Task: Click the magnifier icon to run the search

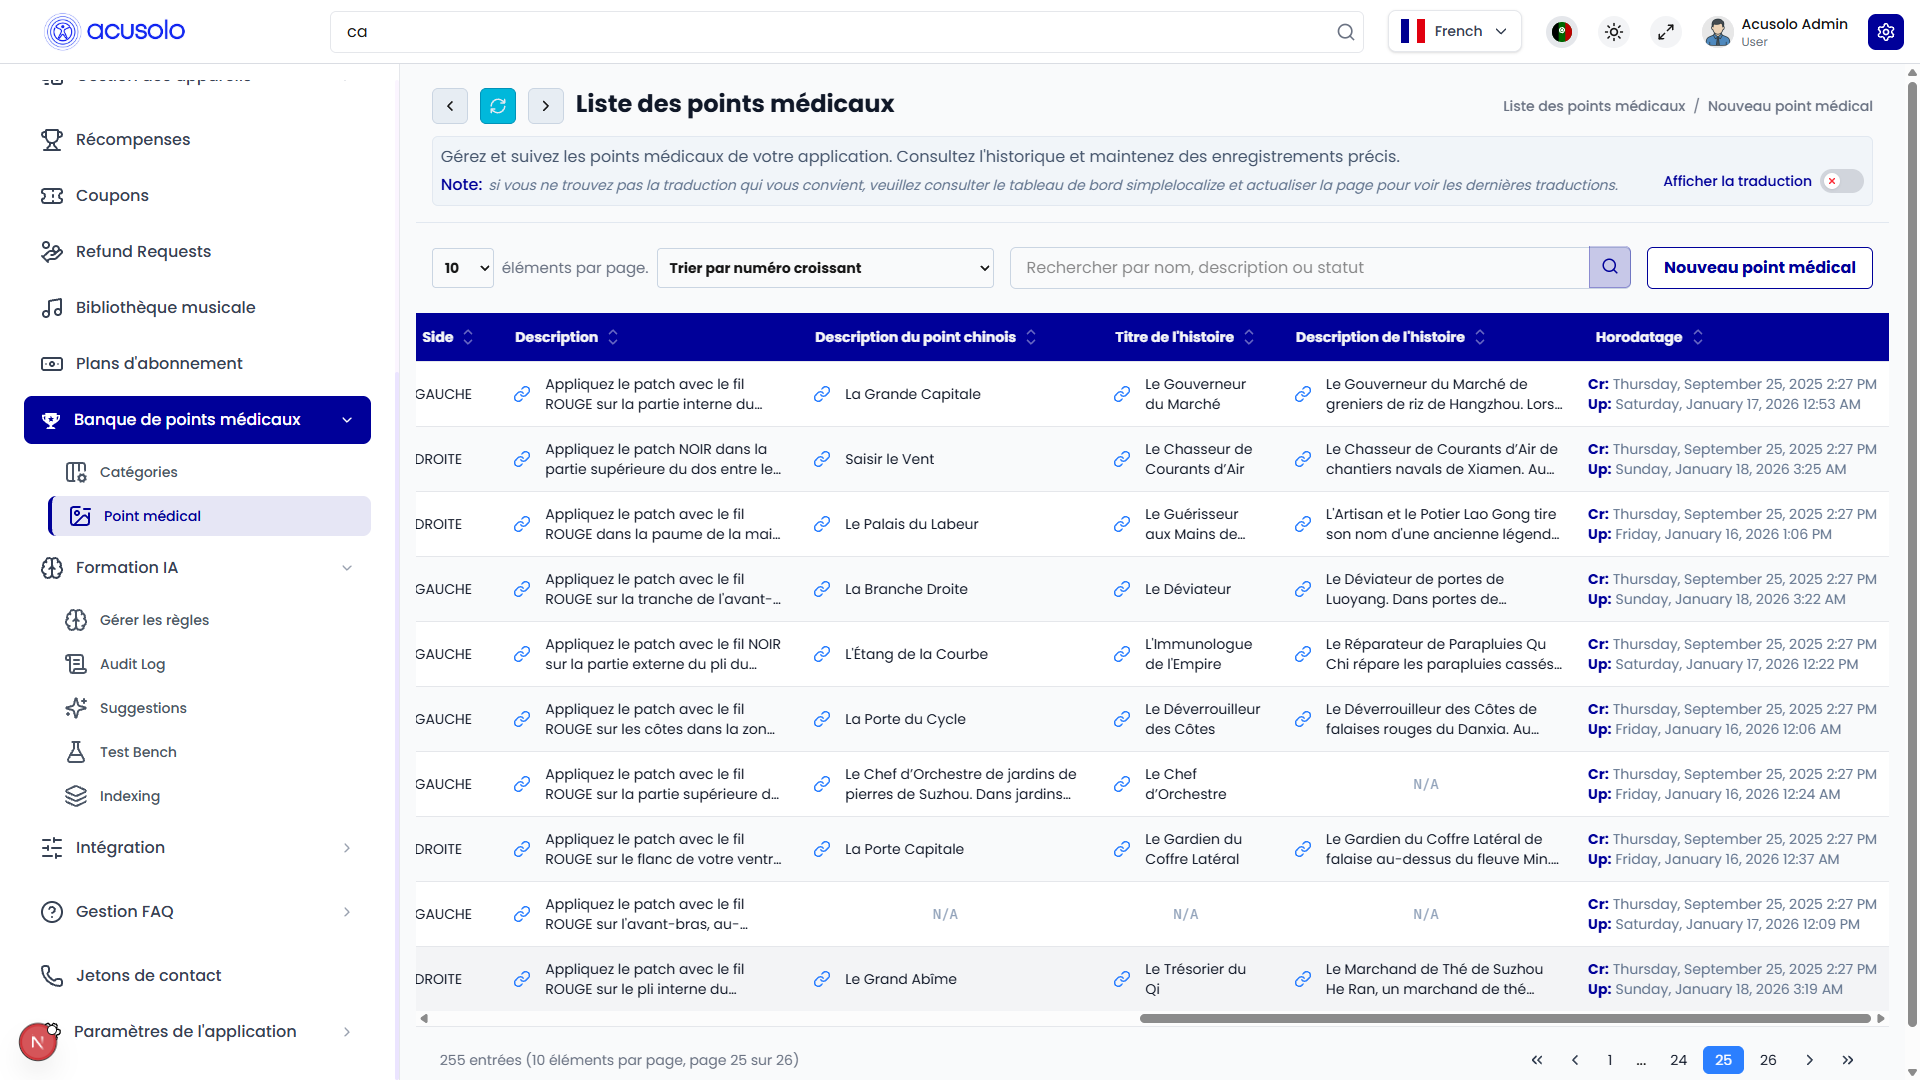Action: click(x=1610, y=267)
